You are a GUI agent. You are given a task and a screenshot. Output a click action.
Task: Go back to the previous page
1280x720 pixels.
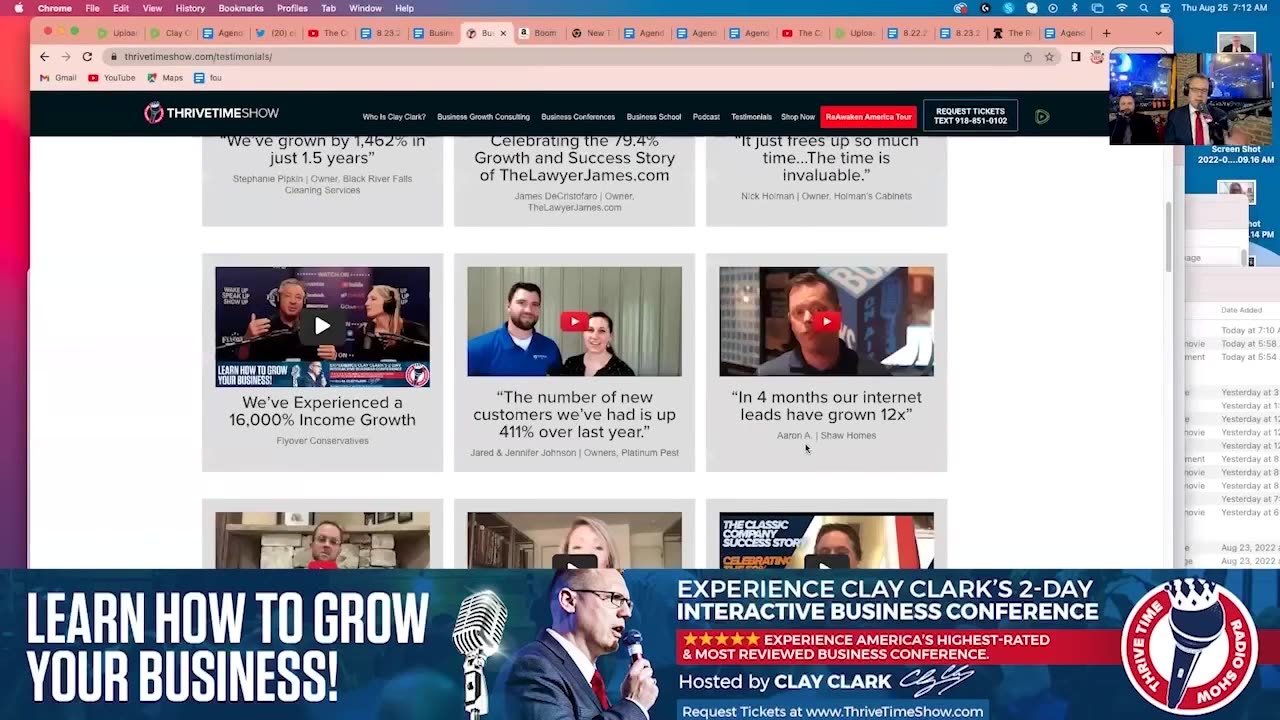pyautogui.click(x=44, y=57)
